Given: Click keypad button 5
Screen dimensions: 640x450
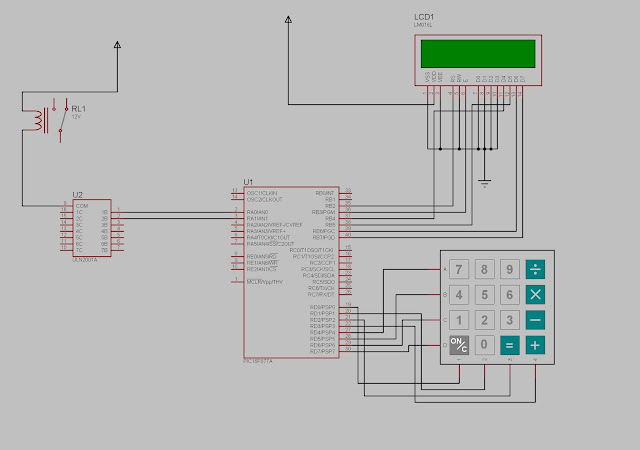Looking at the screenshot, I should coord(484,295).
